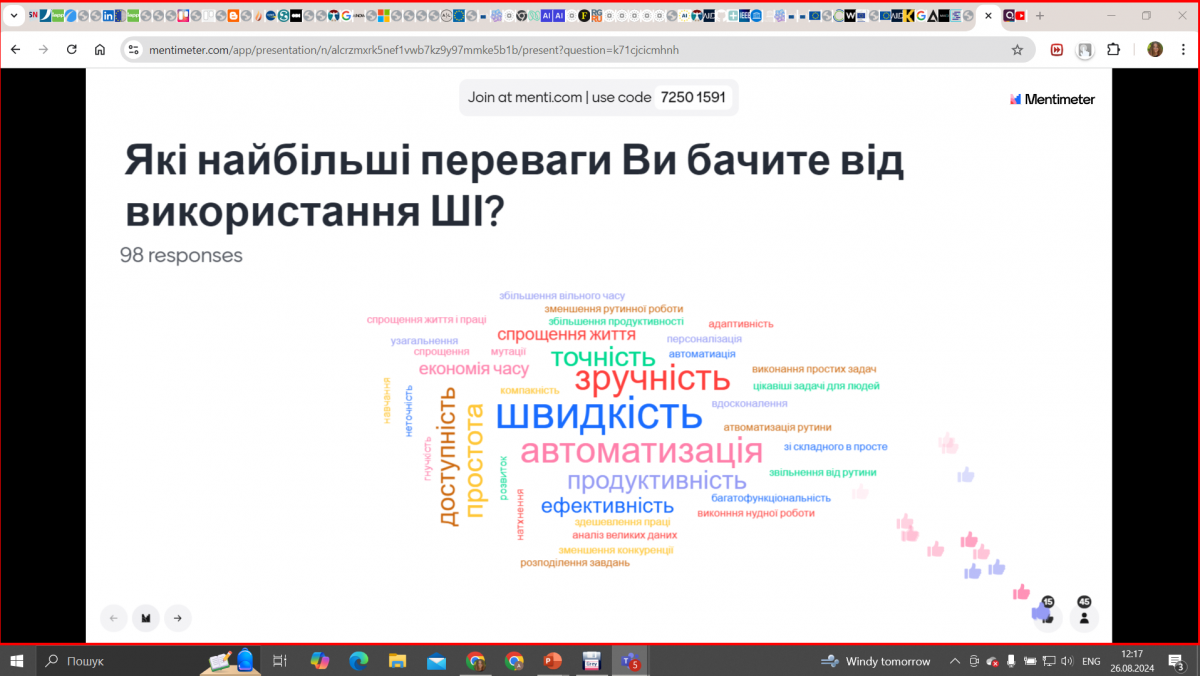Image resolution: width=1200 pixels, height=676 pixels.
Task: Launch PowerPoint from the taskbar
Action: (552, 661)
